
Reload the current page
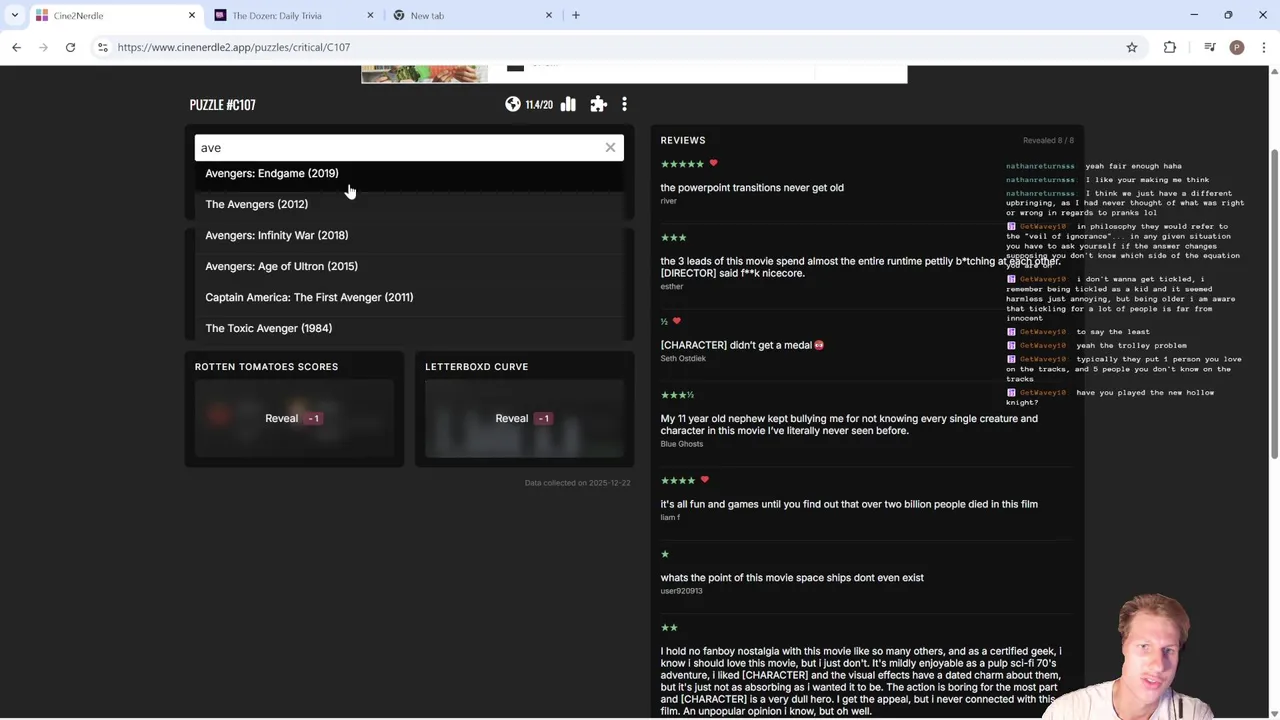point(70,47)
